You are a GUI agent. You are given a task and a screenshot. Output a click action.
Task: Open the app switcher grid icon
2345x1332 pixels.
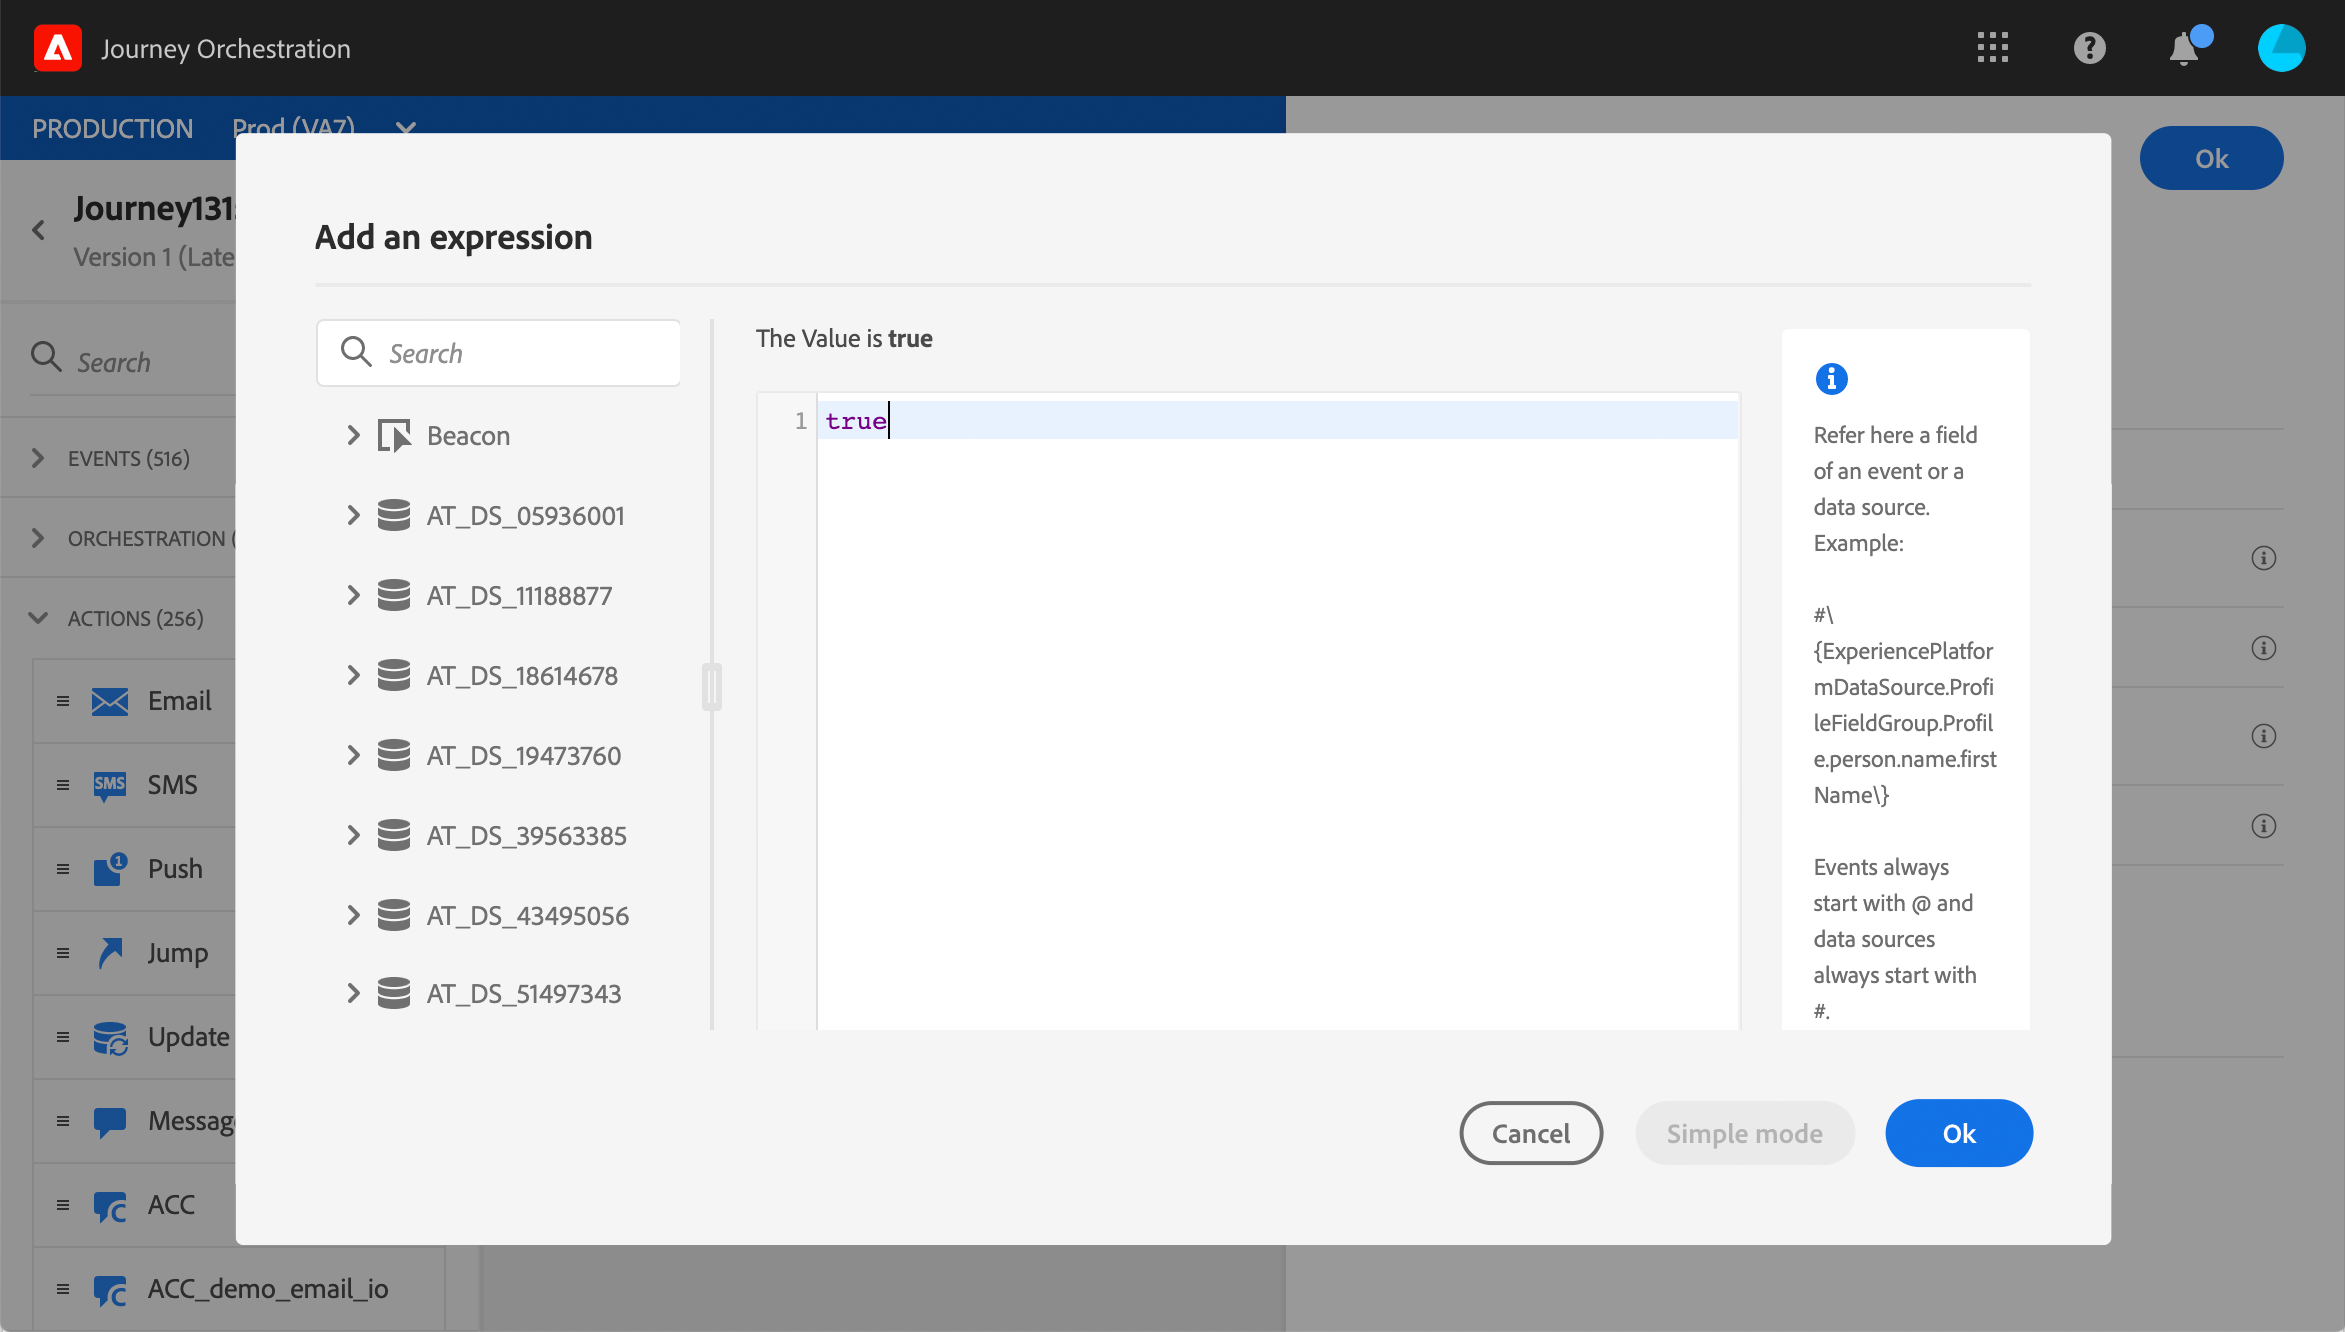coord(1992,48)
